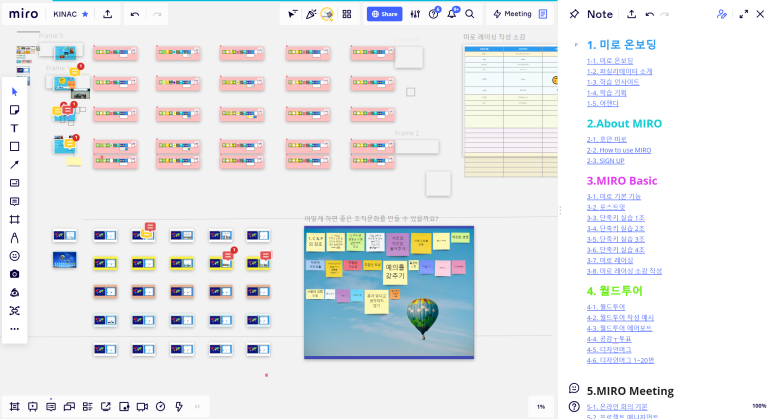Select the Shape rectangle tool
The height and width of the screenshot is (419, 773).
[x=14, y=146]
